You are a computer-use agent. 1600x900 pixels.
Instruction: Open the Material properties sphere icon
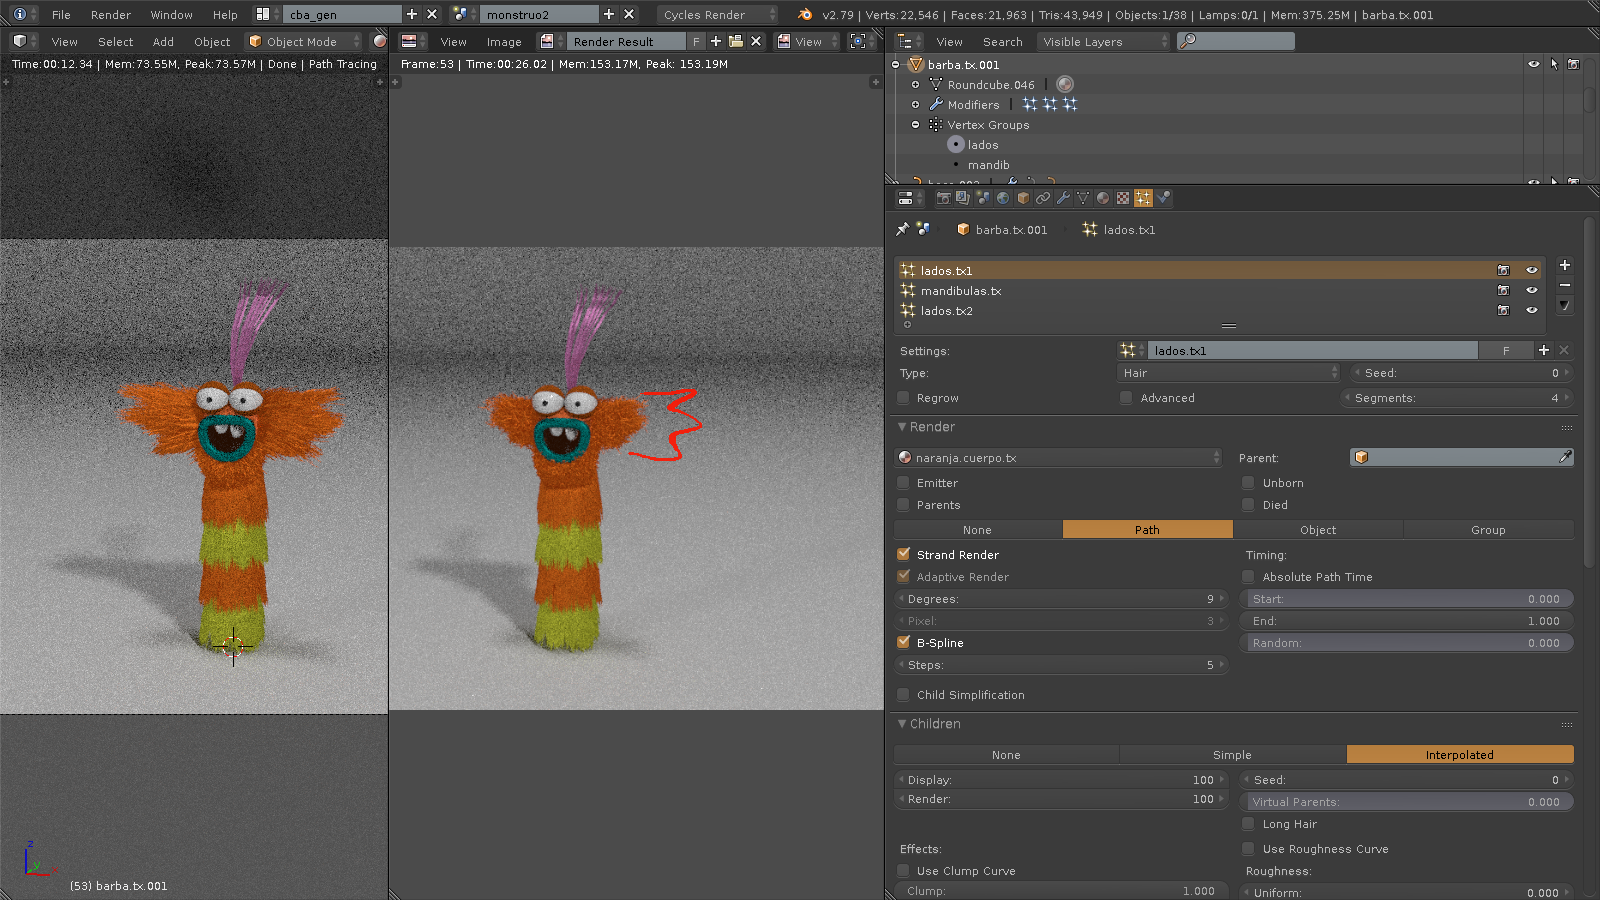[x=1103, y=198]
